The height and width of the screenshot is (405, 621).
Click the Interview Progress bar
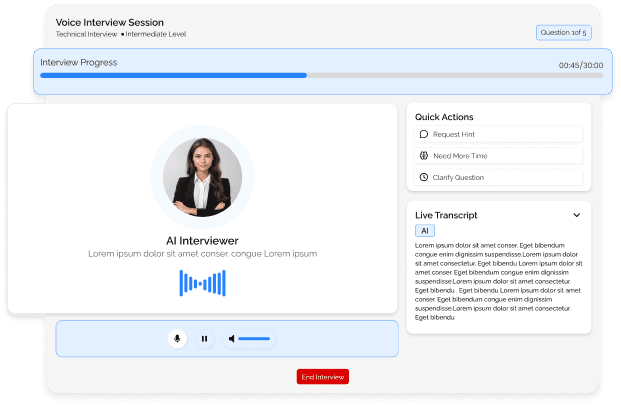[321, 75]
